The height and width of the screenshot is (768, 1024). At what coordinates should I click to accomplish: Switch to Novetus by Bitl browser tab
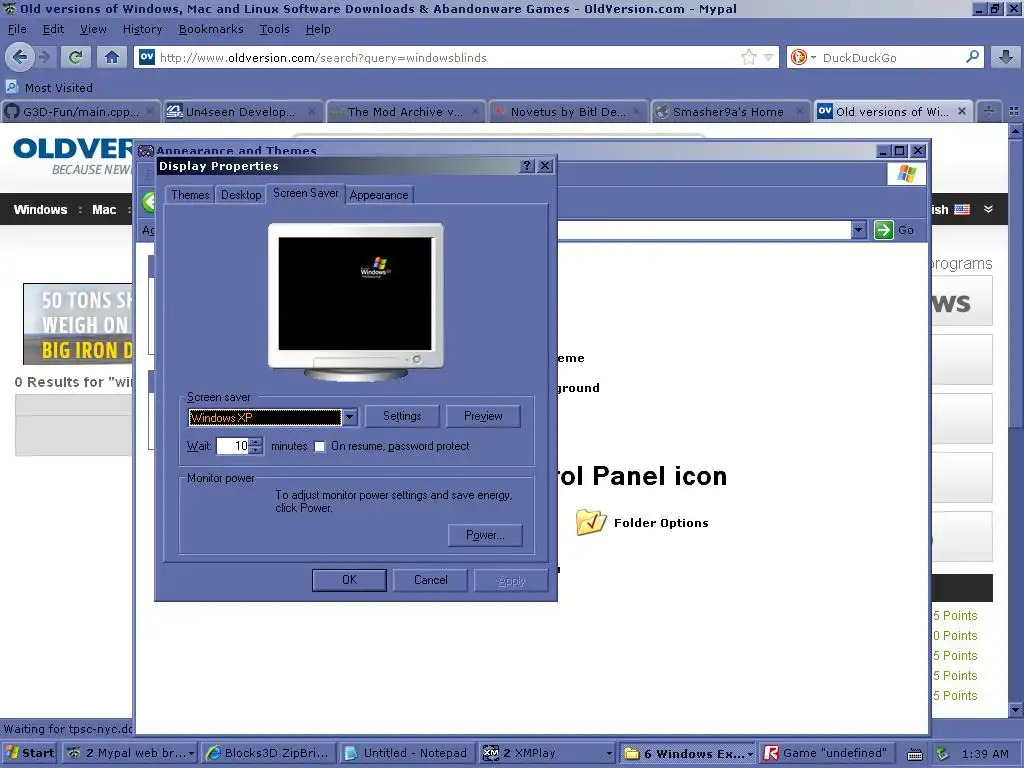(568, 112)
